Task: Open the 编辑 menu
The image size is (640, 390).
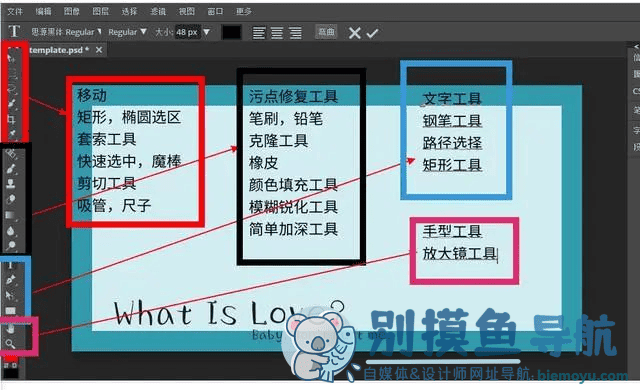Action: (43, 11)
